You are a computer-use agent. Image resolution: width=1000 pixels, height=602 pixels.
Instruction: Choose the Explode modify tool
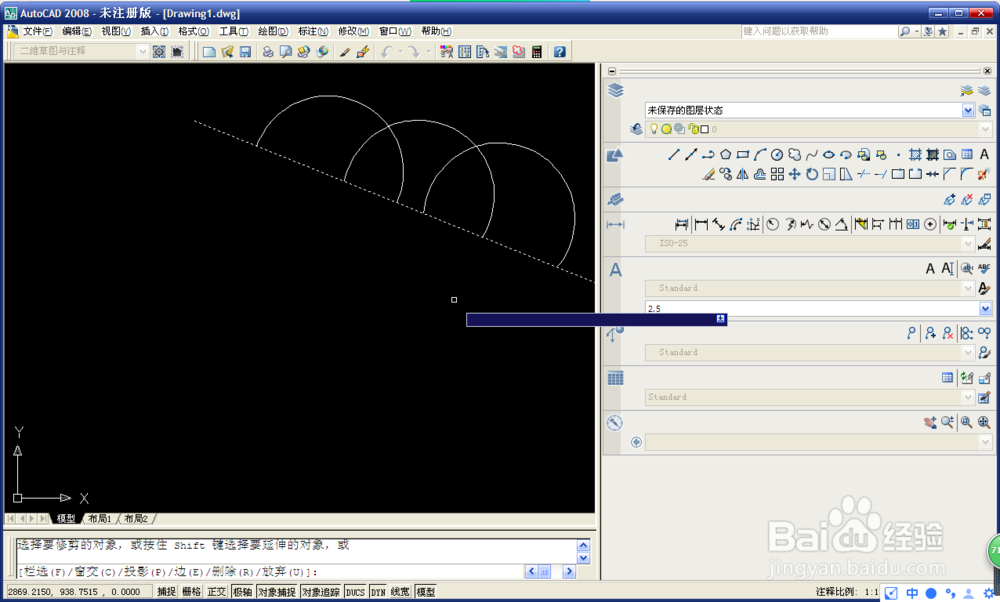click(x=984, y=174)
